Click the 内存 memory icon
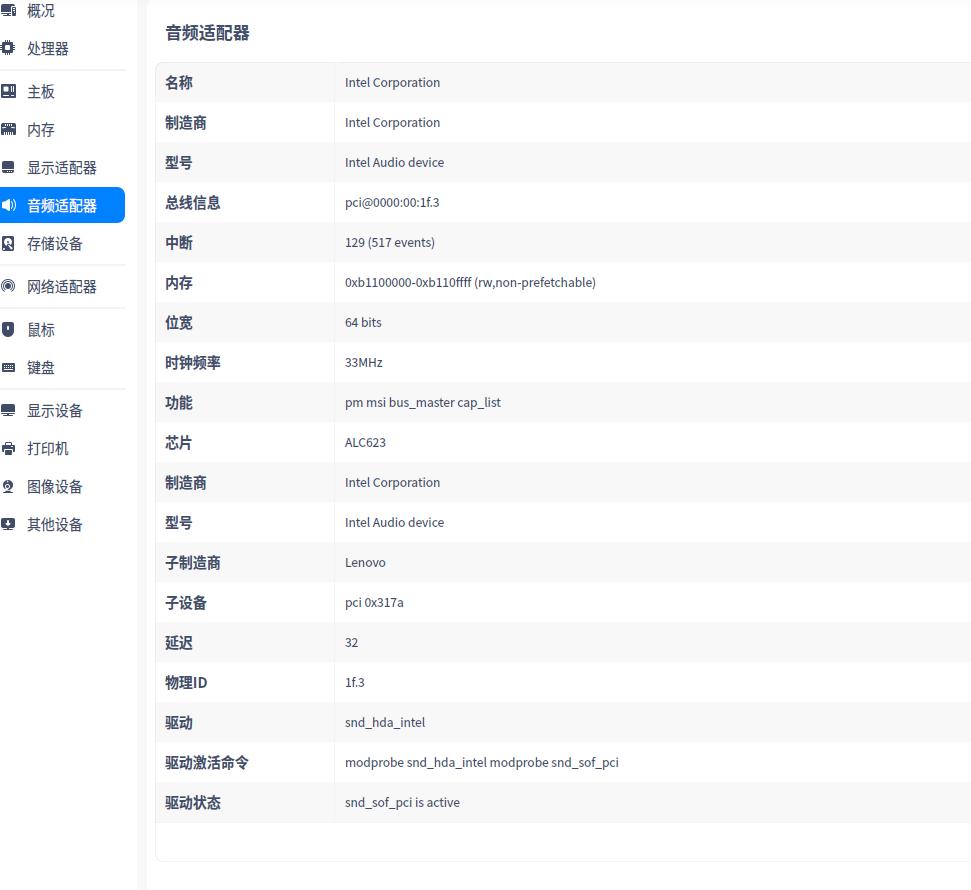The image size is (971, 890). pos(8,129)
